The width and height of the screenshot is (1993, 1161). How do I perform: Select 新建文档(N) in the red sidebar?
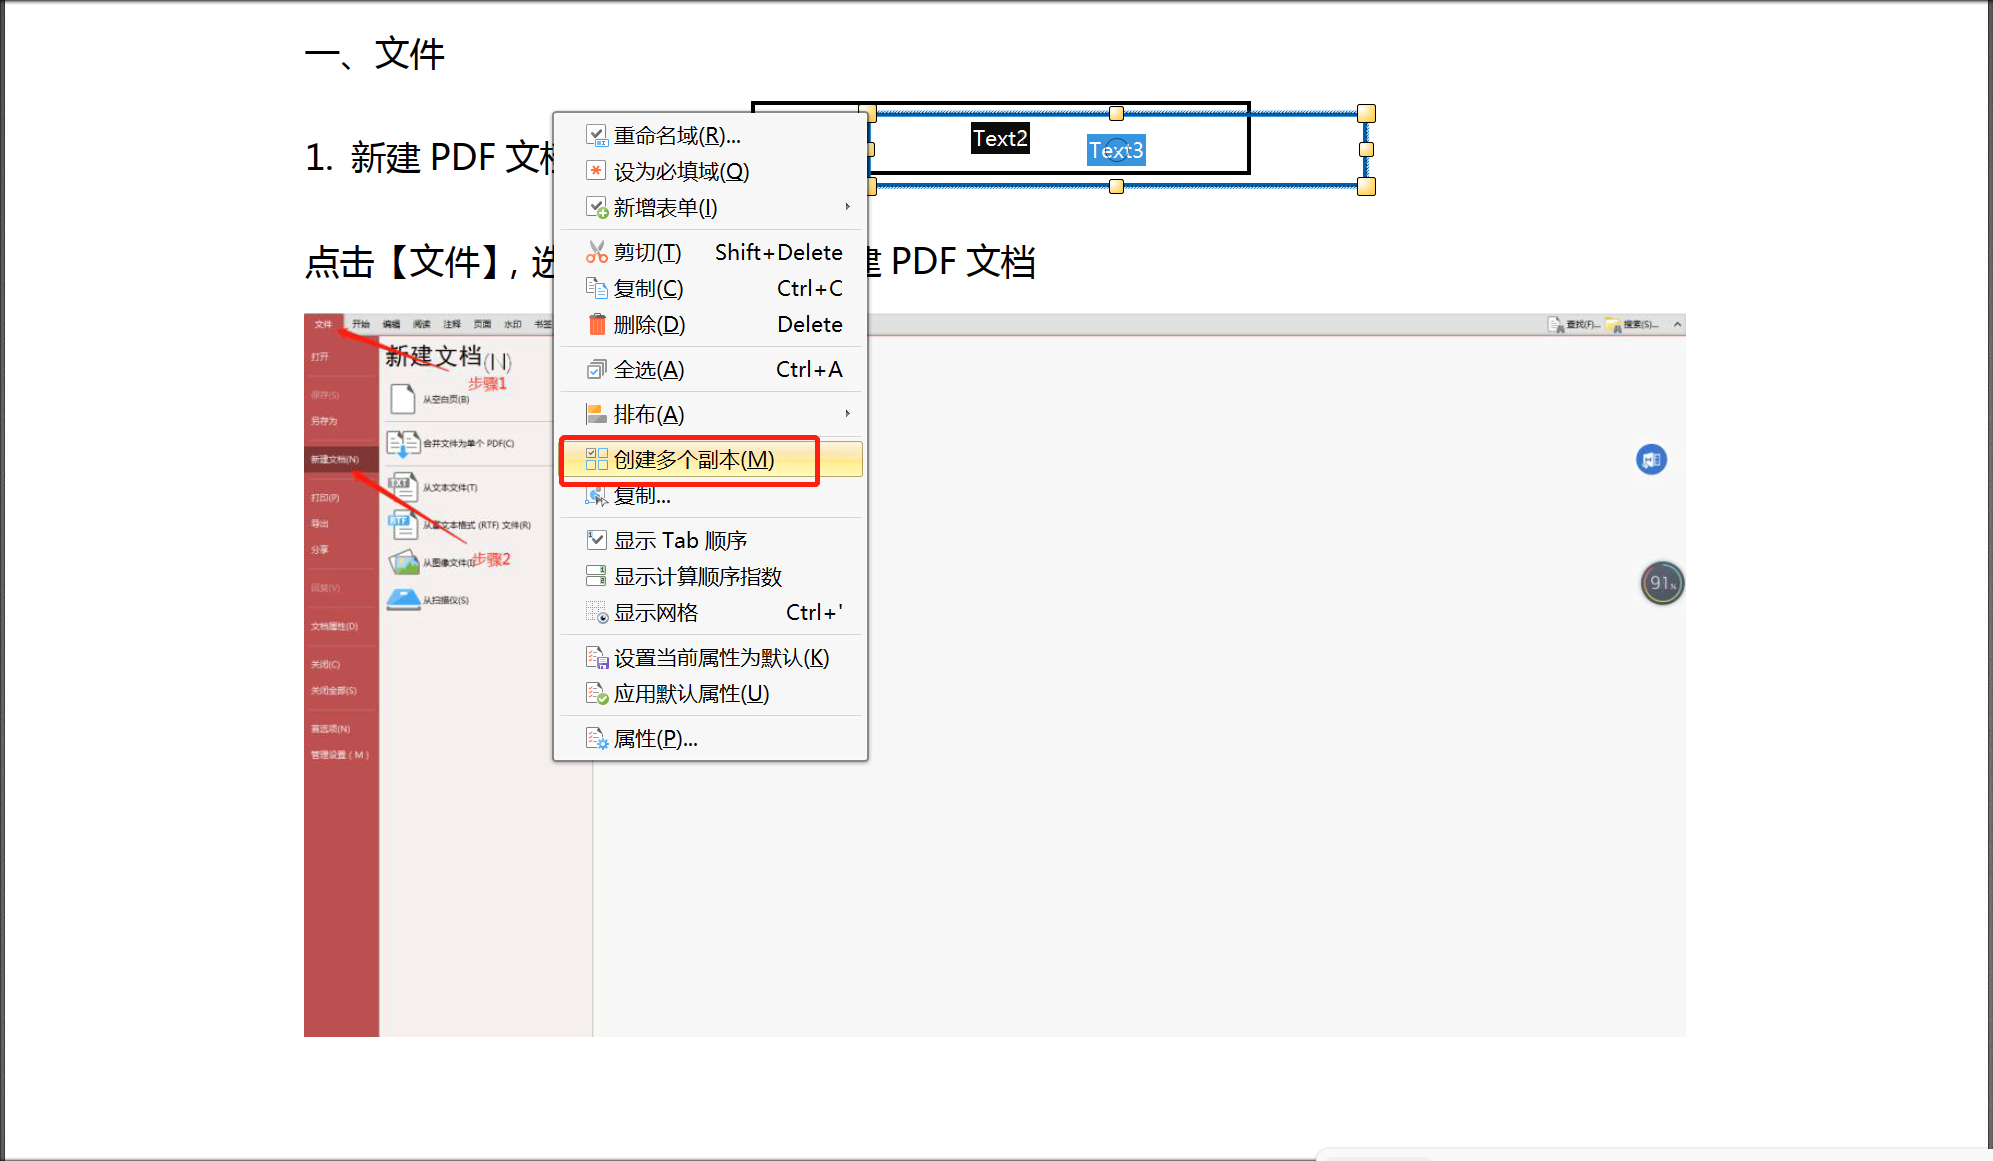[341, 459]
